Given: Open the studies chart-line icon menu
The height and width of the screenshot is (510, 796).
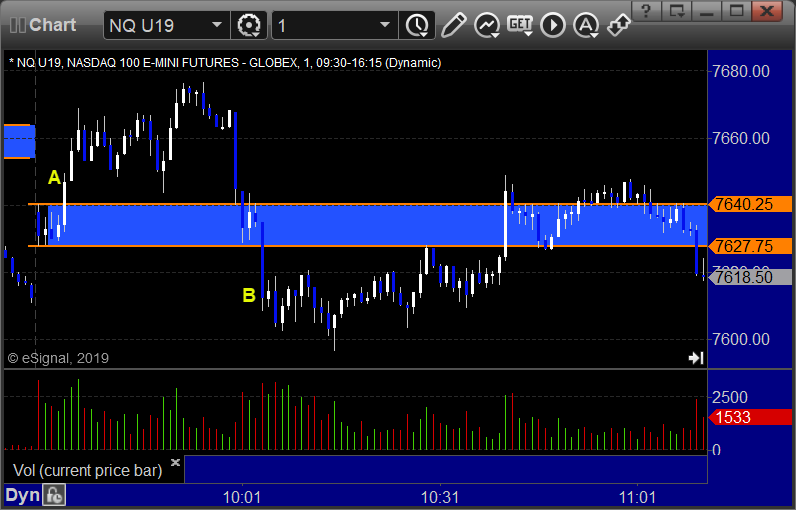Looking at the screenshot, I should click(487, 25).
